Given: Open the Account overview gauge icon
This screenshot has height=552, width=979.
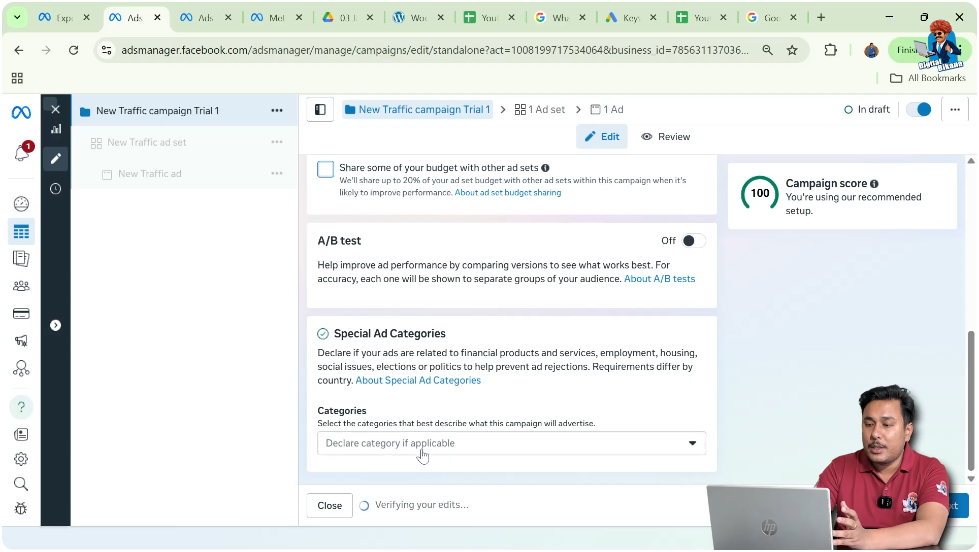Looking at the screenshot, I should [21, 204].
